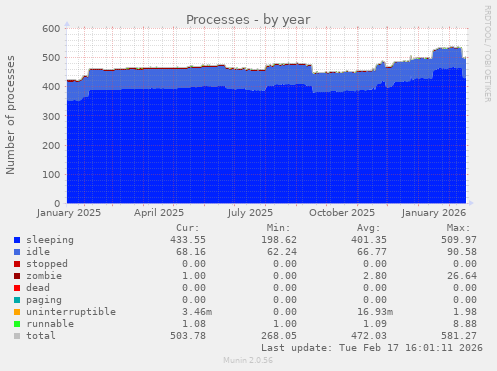497x371 pixels.
Task: Click idle current value 68.16
Action: click(x=191, y=252)
